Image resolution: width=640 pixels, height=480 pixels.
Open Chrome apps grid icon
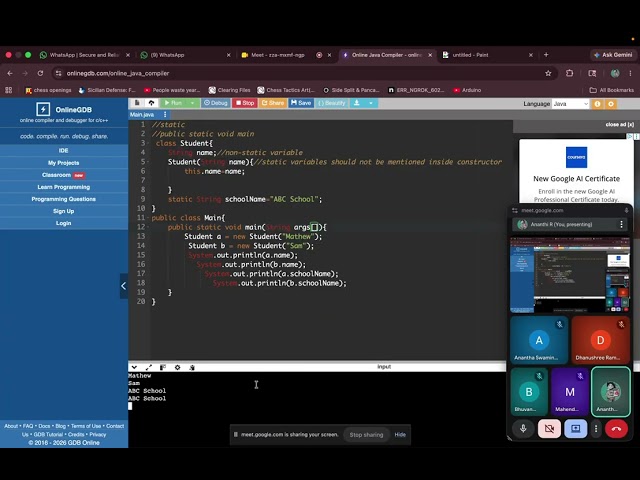point(9,90)
